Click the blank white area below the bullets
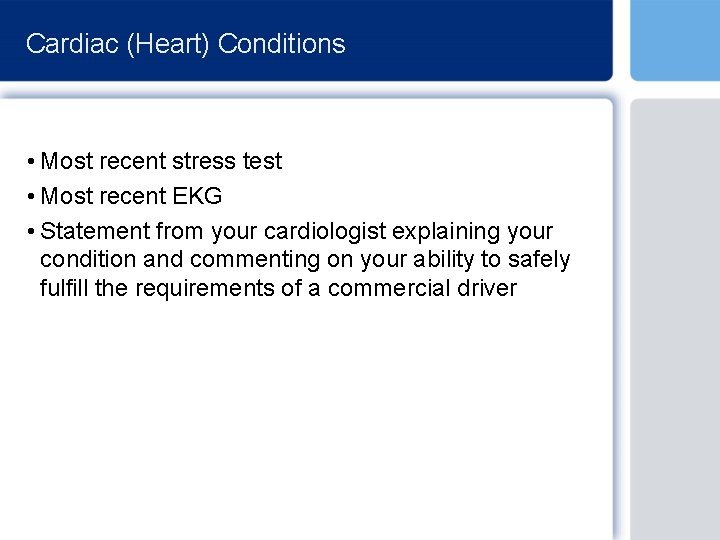720x540 pixels. [x=300, y=420]
